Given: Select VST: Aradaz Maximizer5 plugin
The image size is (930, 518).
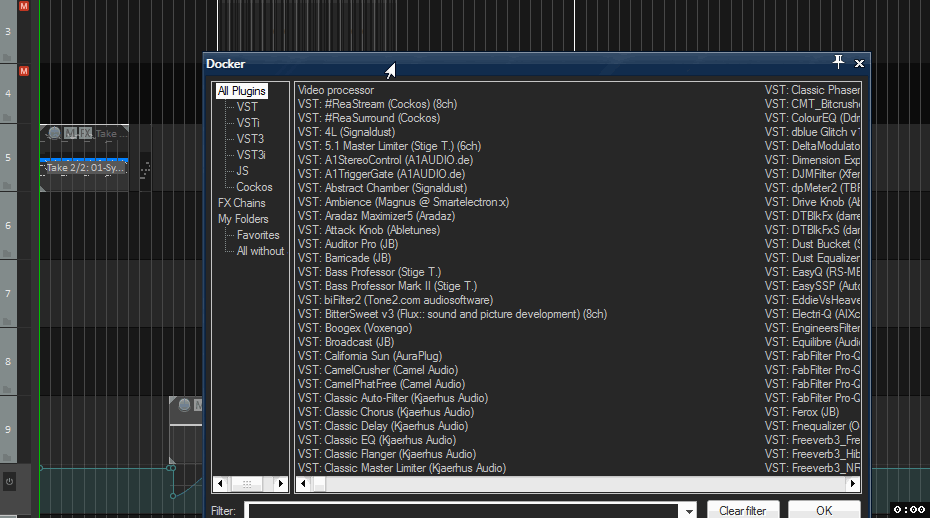Looking at the screenshot, I should 376,216.
